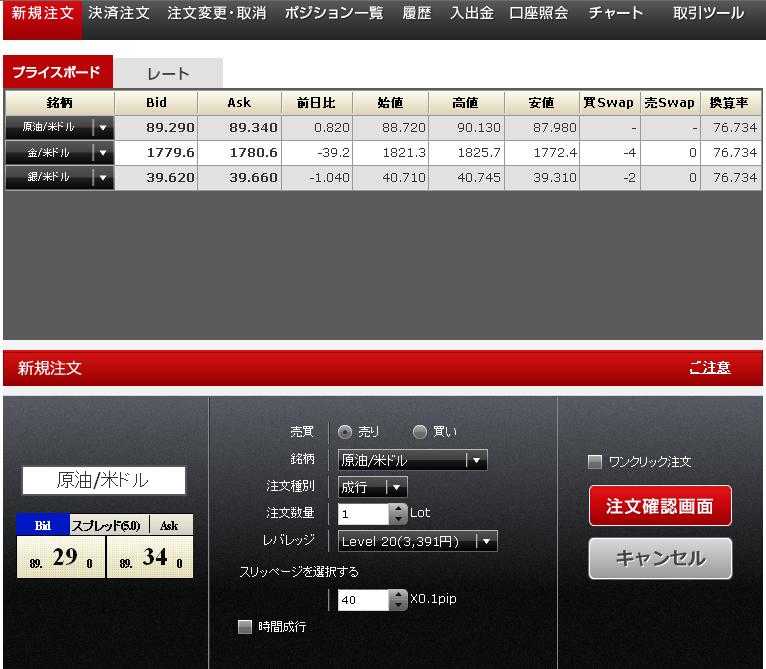Click the 始値 column header

tap(391, 103)
